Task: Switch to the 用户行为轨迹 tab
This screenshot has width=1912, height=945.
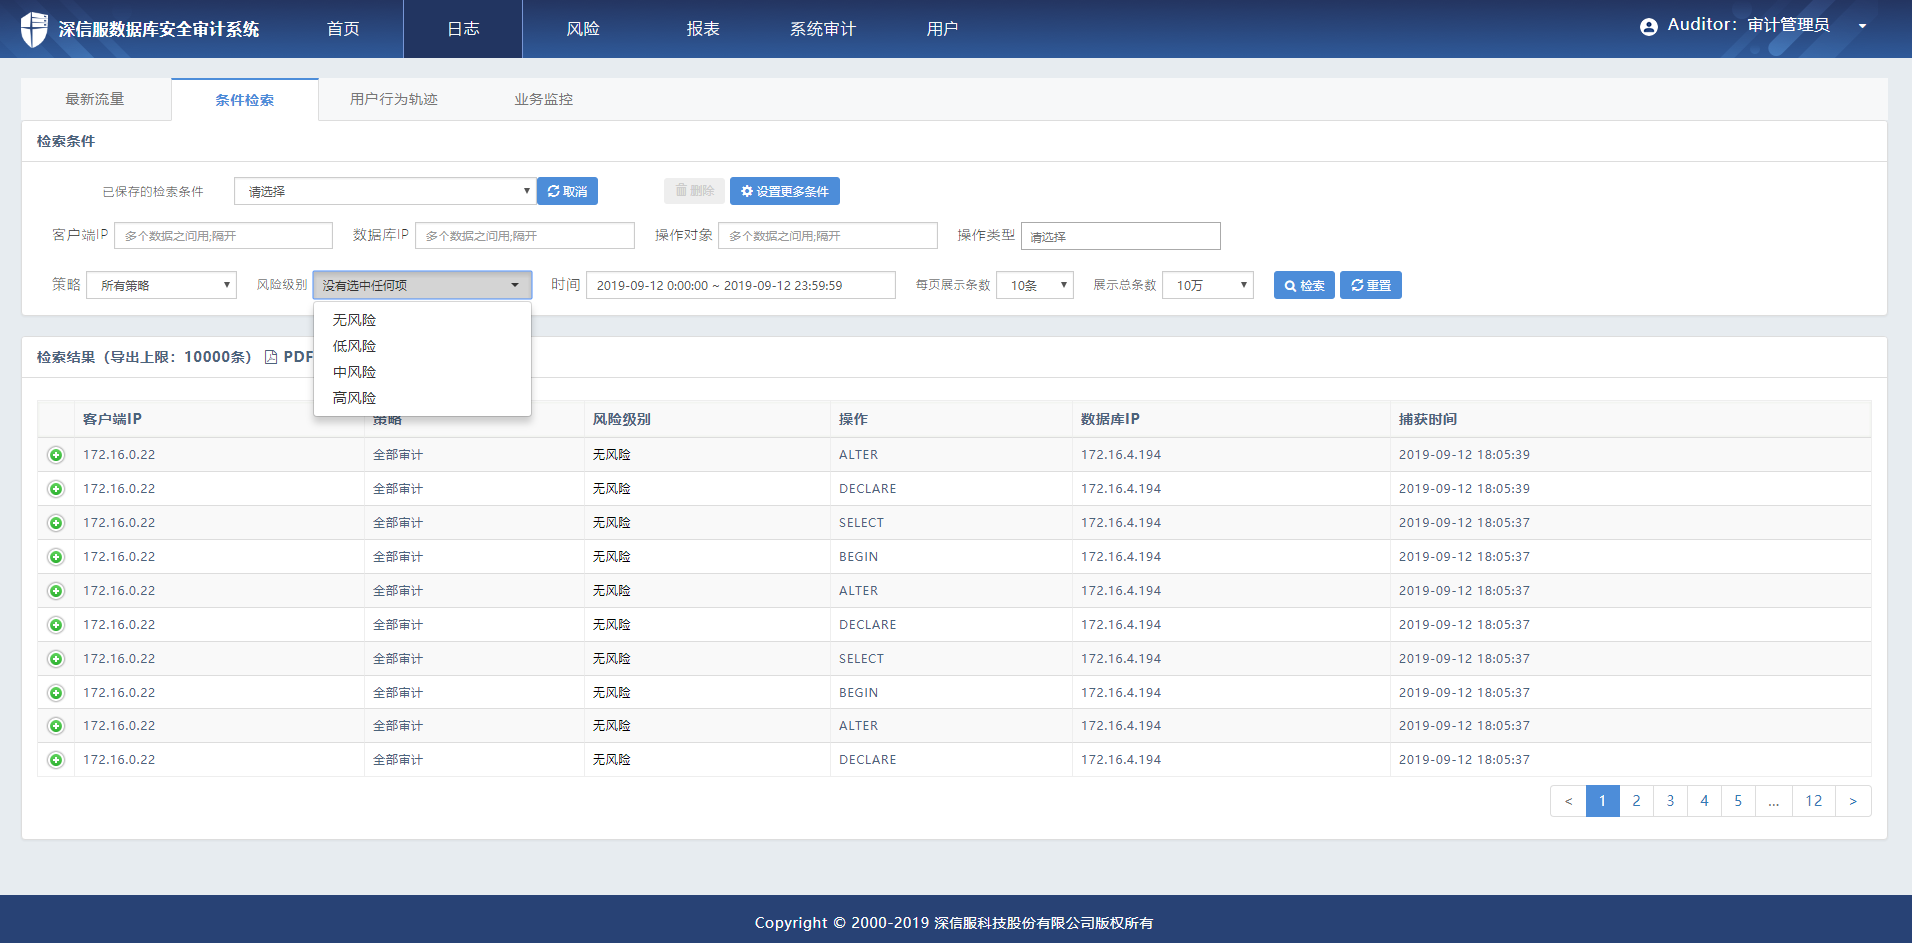Action: tap(393, 100)
